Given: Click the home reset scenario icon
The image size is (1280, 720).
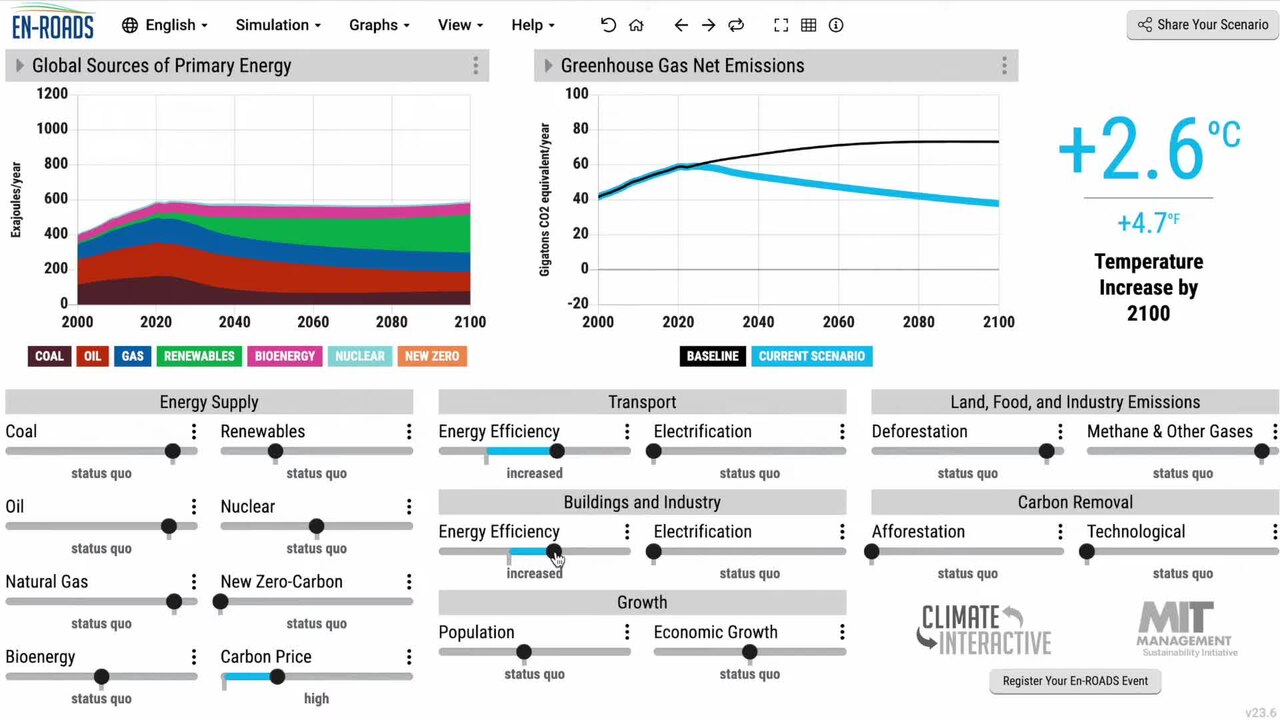Looking at the screenshot, I should tap(636, 25).
